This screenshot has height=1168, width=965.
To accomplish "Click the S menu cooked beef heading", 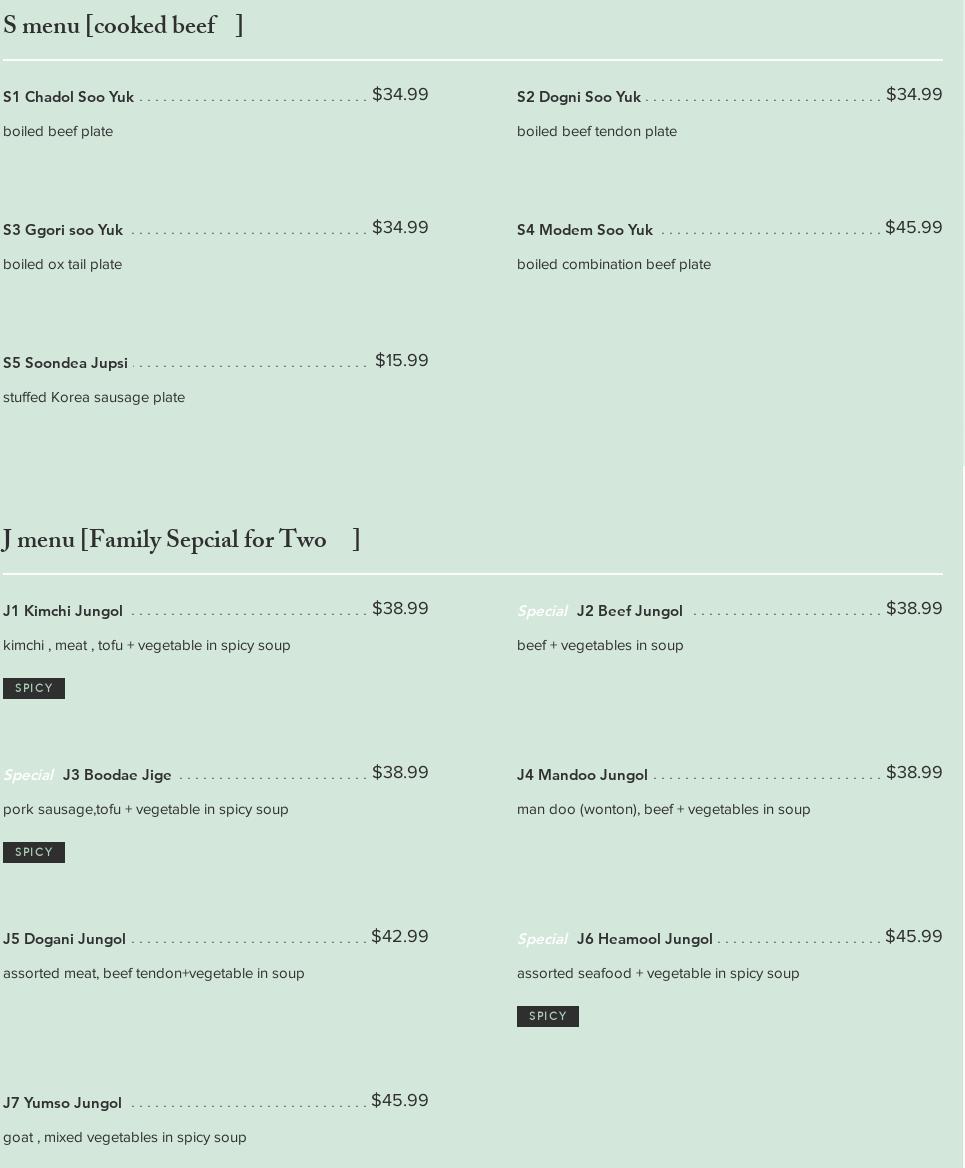I will [122, 26].
